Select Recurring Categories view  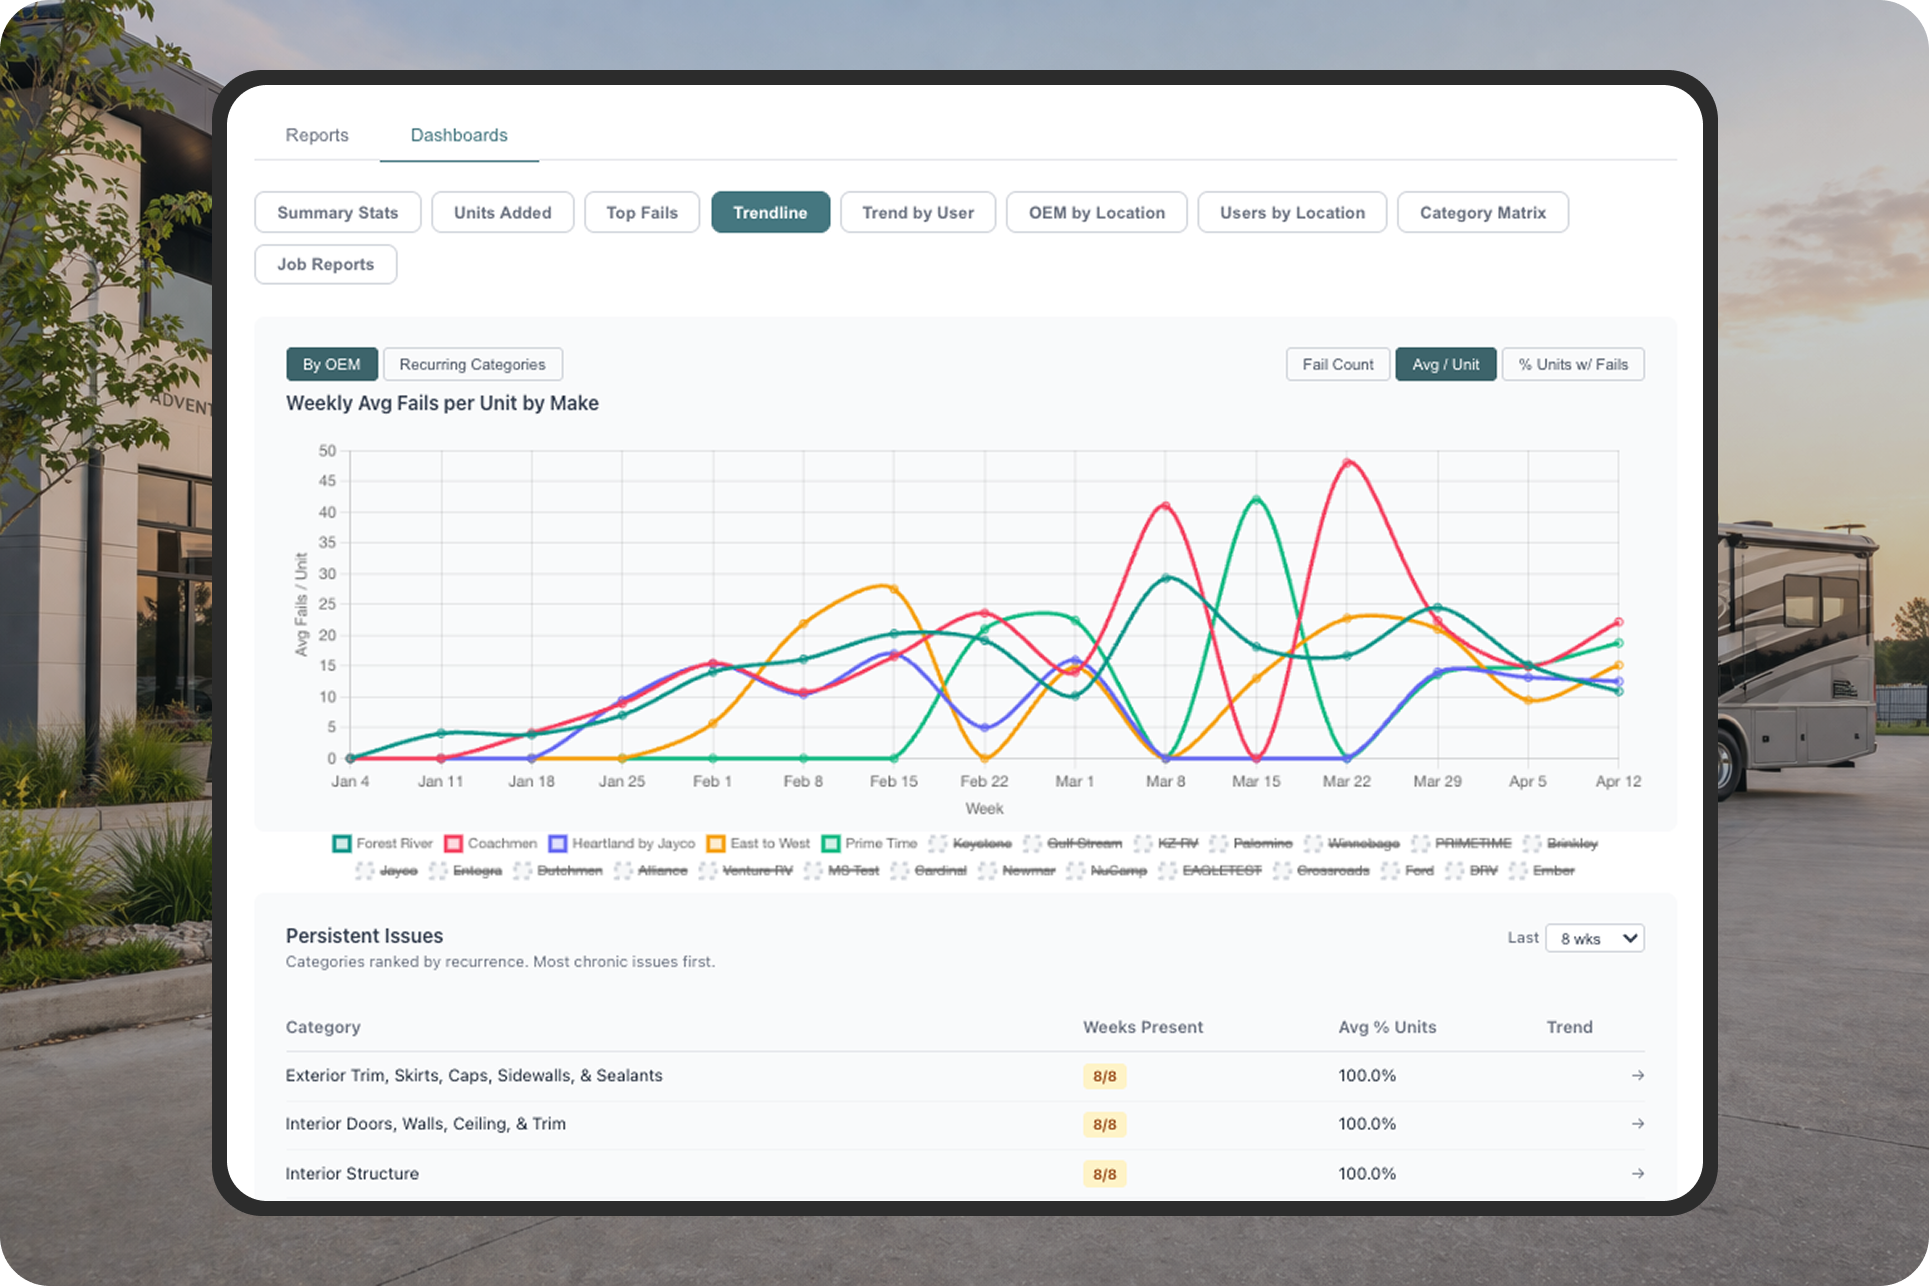coord(472,364)
